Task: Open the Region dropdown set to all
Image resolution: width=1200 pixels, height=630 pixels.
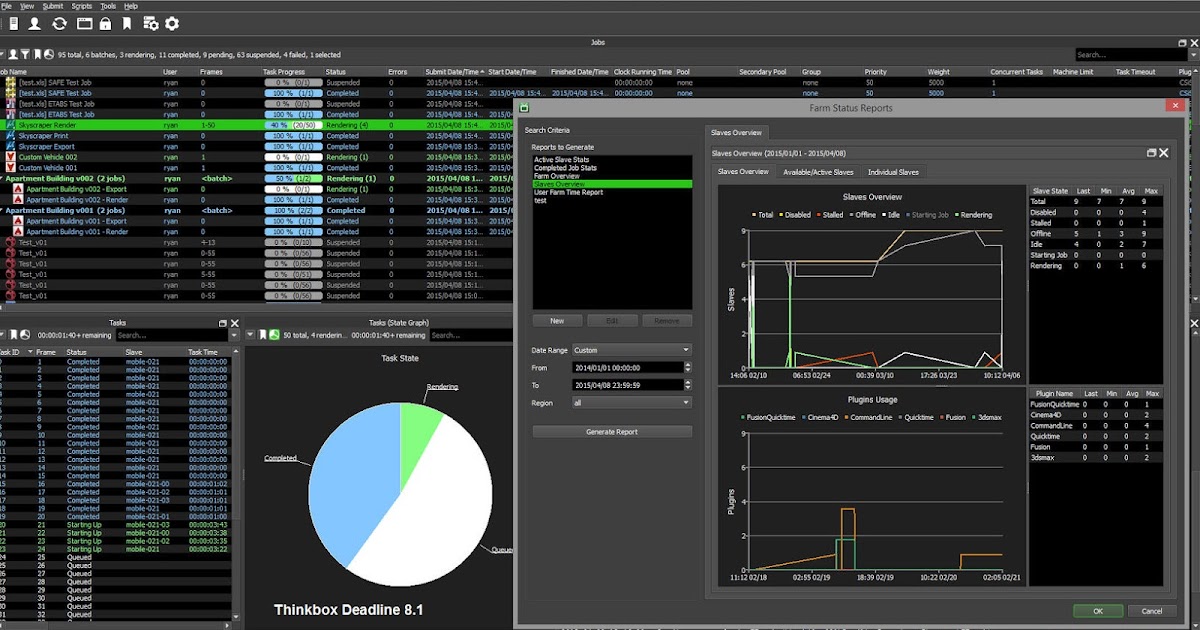Action: pyautogui.click(x=631, y=402)
